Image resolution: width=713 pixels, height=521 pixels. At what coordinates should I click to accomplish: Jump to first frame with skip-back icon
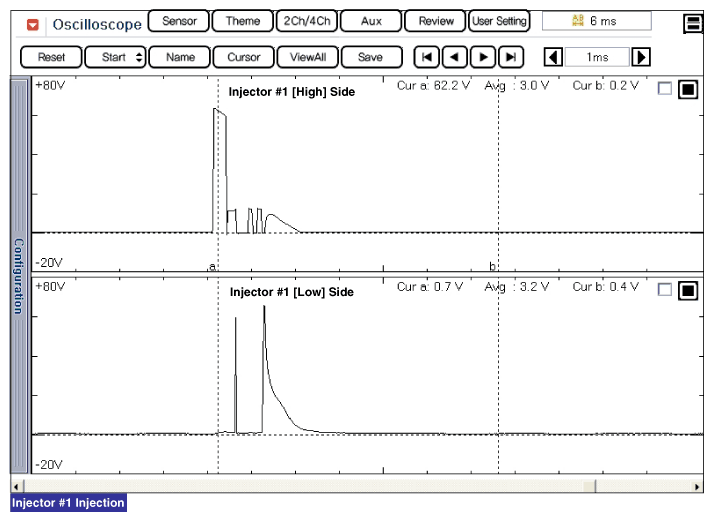426,57
